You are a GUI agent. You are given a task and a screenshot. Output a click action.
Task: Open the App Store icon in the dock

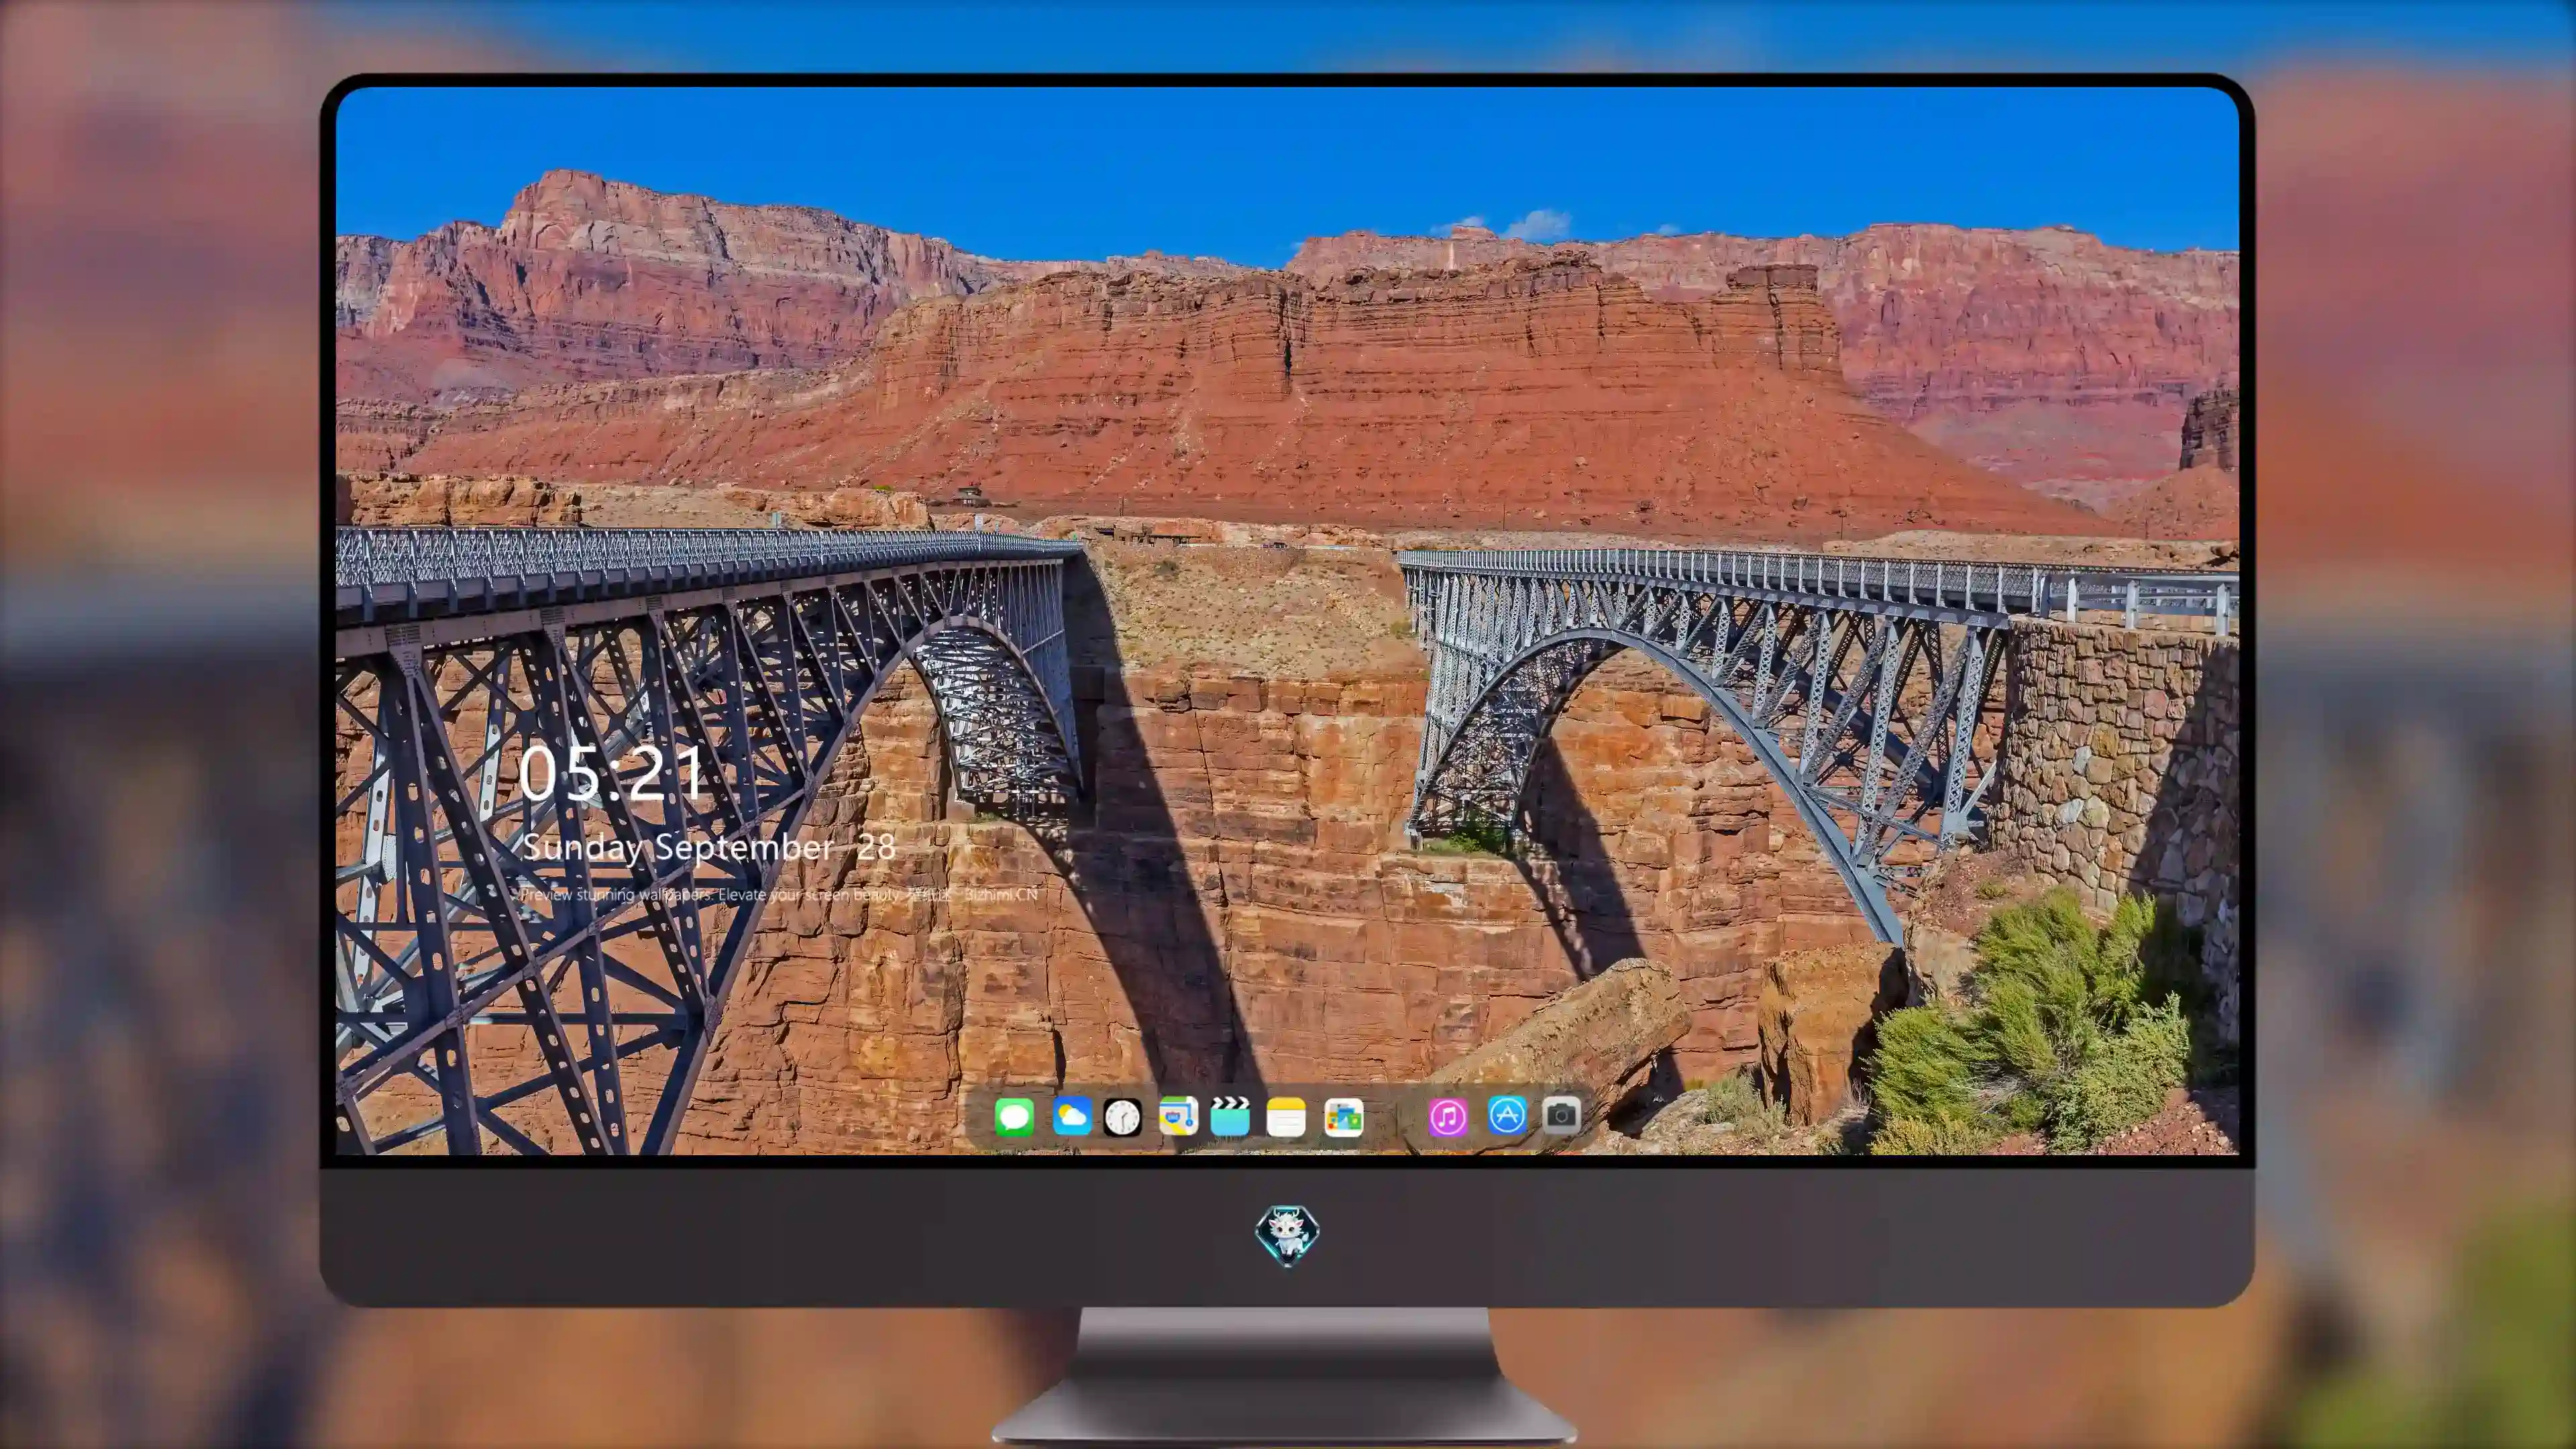[x=1507, y=1114]
